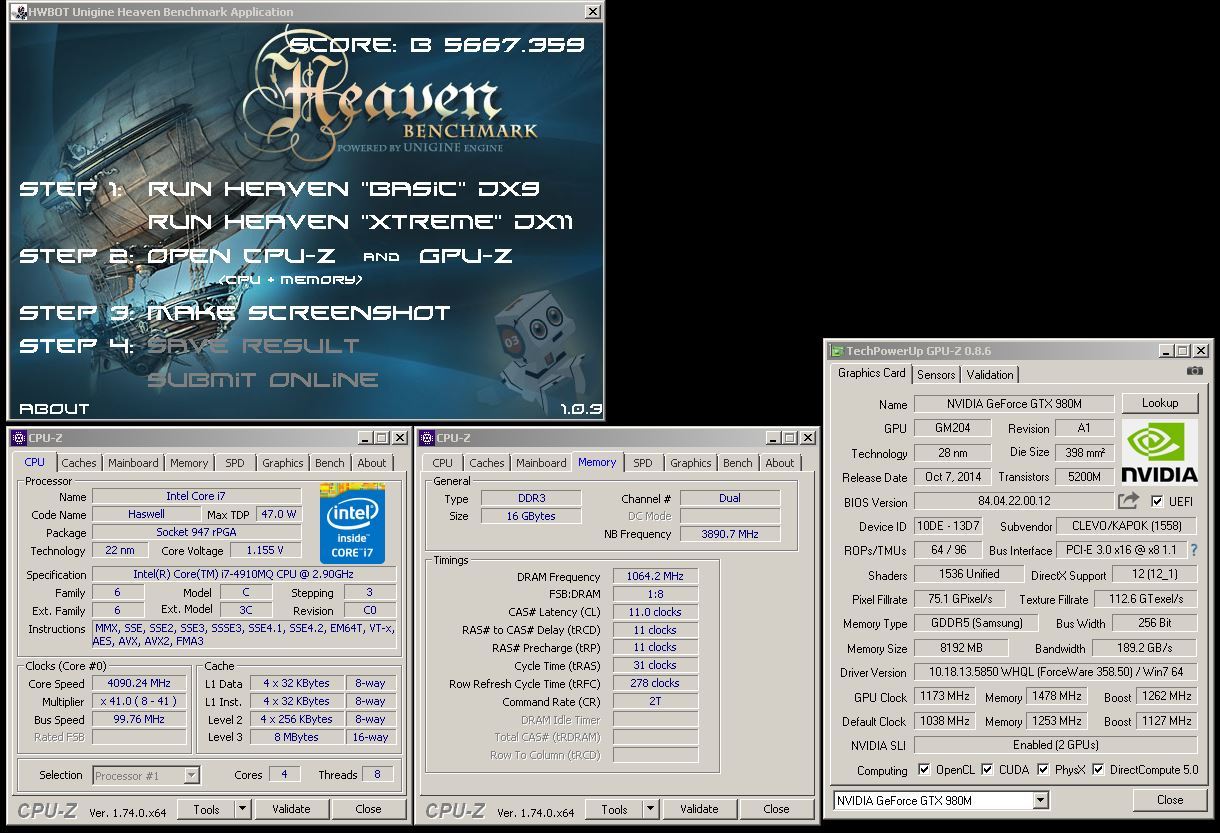The height and width of the screenshot is (833, 1220).
Task: Open the Memory tab in the CPU window
Action: 189,463
